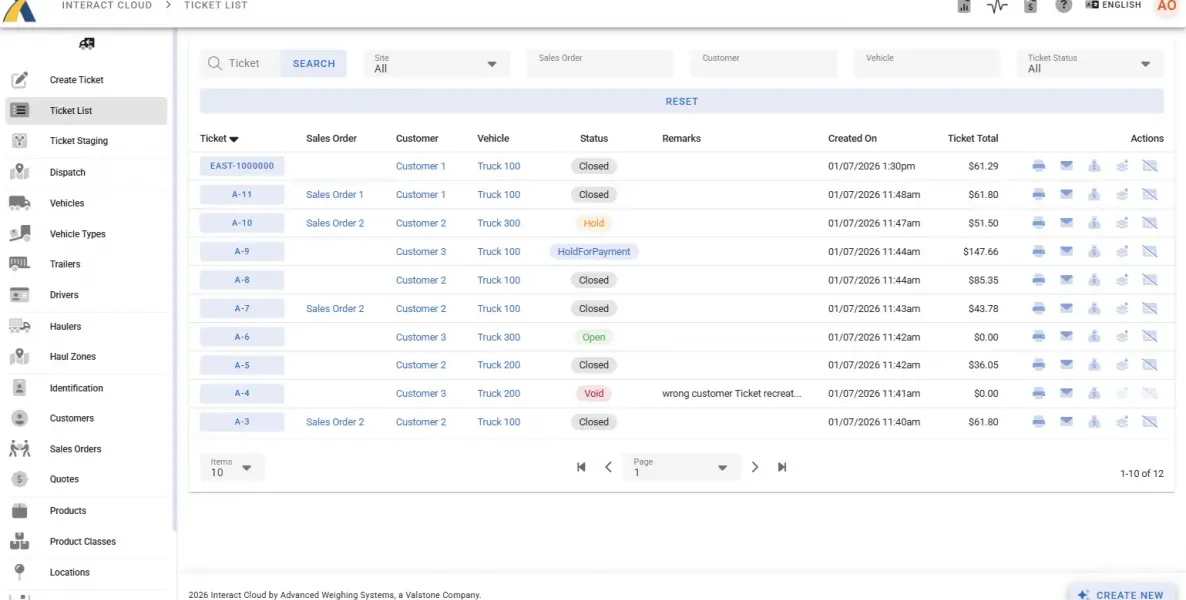Go to the next page of tickets
Screen dimensions: 1186x600
click(755, 467)
